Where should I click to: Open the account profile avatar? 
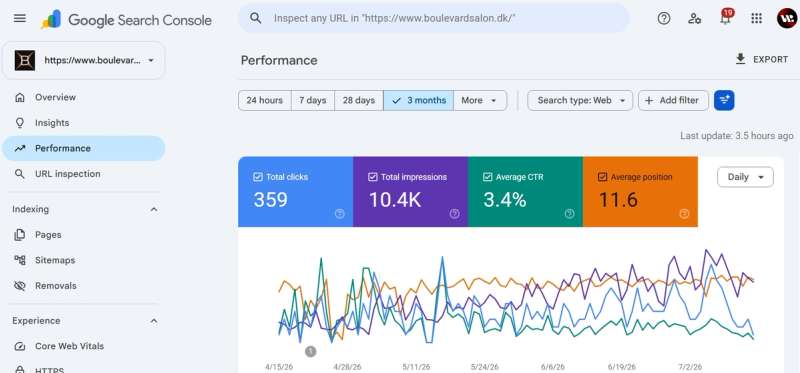(787, 18)
